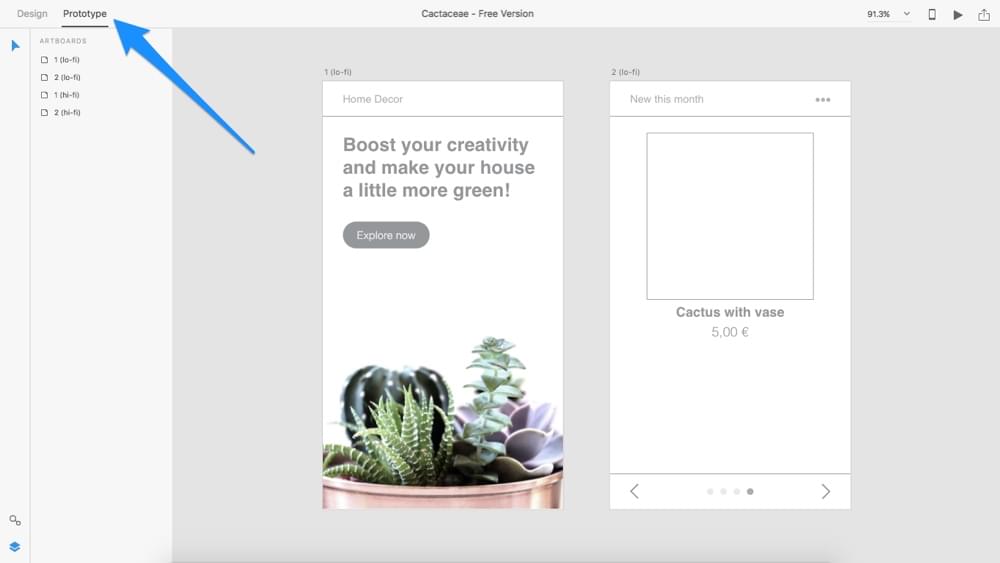
Task: Select 2 (hi-fi) artboard in list
Action: point(66,112)
